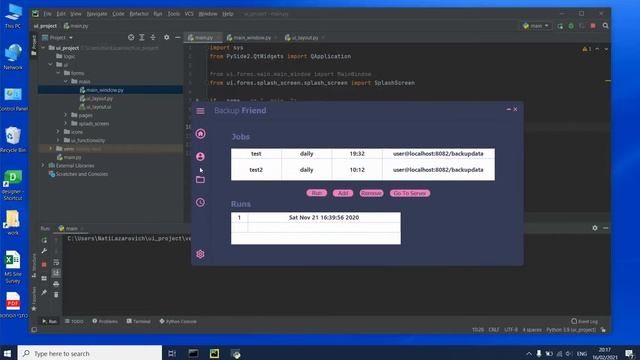Switch to the main_window.py editor tab
Image resolution: width=640 pixels, height=360 pixels.
(x=252, y=38)
